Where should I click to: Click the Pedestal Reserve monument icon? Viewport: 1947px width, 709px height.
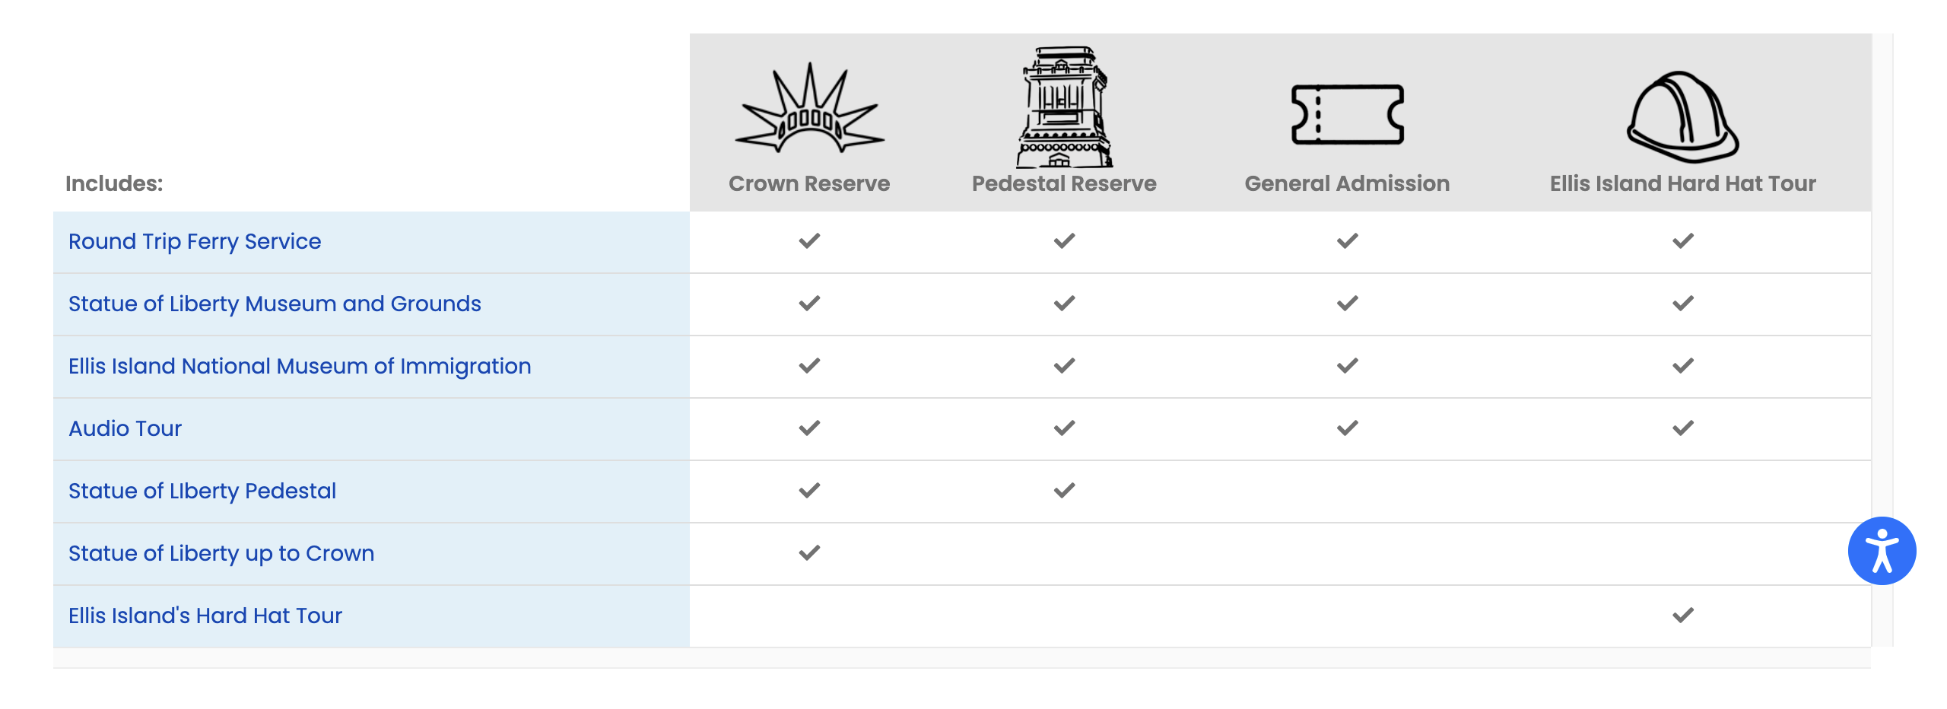1064,106
